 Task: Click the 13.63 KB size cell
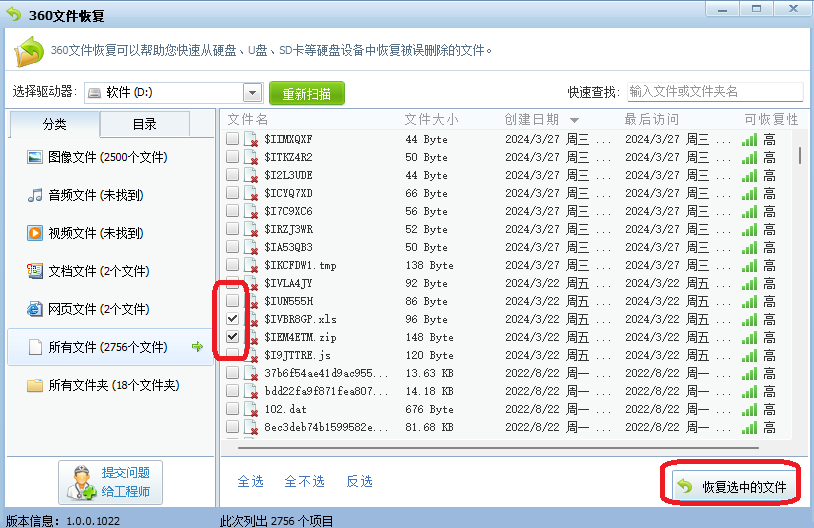coord(429,373)
